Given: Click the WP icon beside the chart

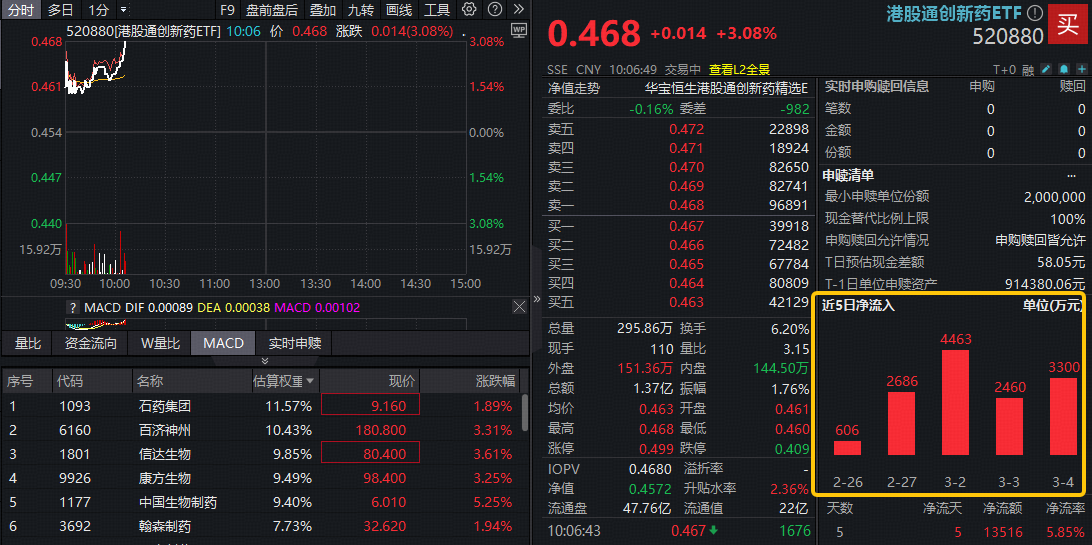Looking at the screenshot, I should point(518,30).
